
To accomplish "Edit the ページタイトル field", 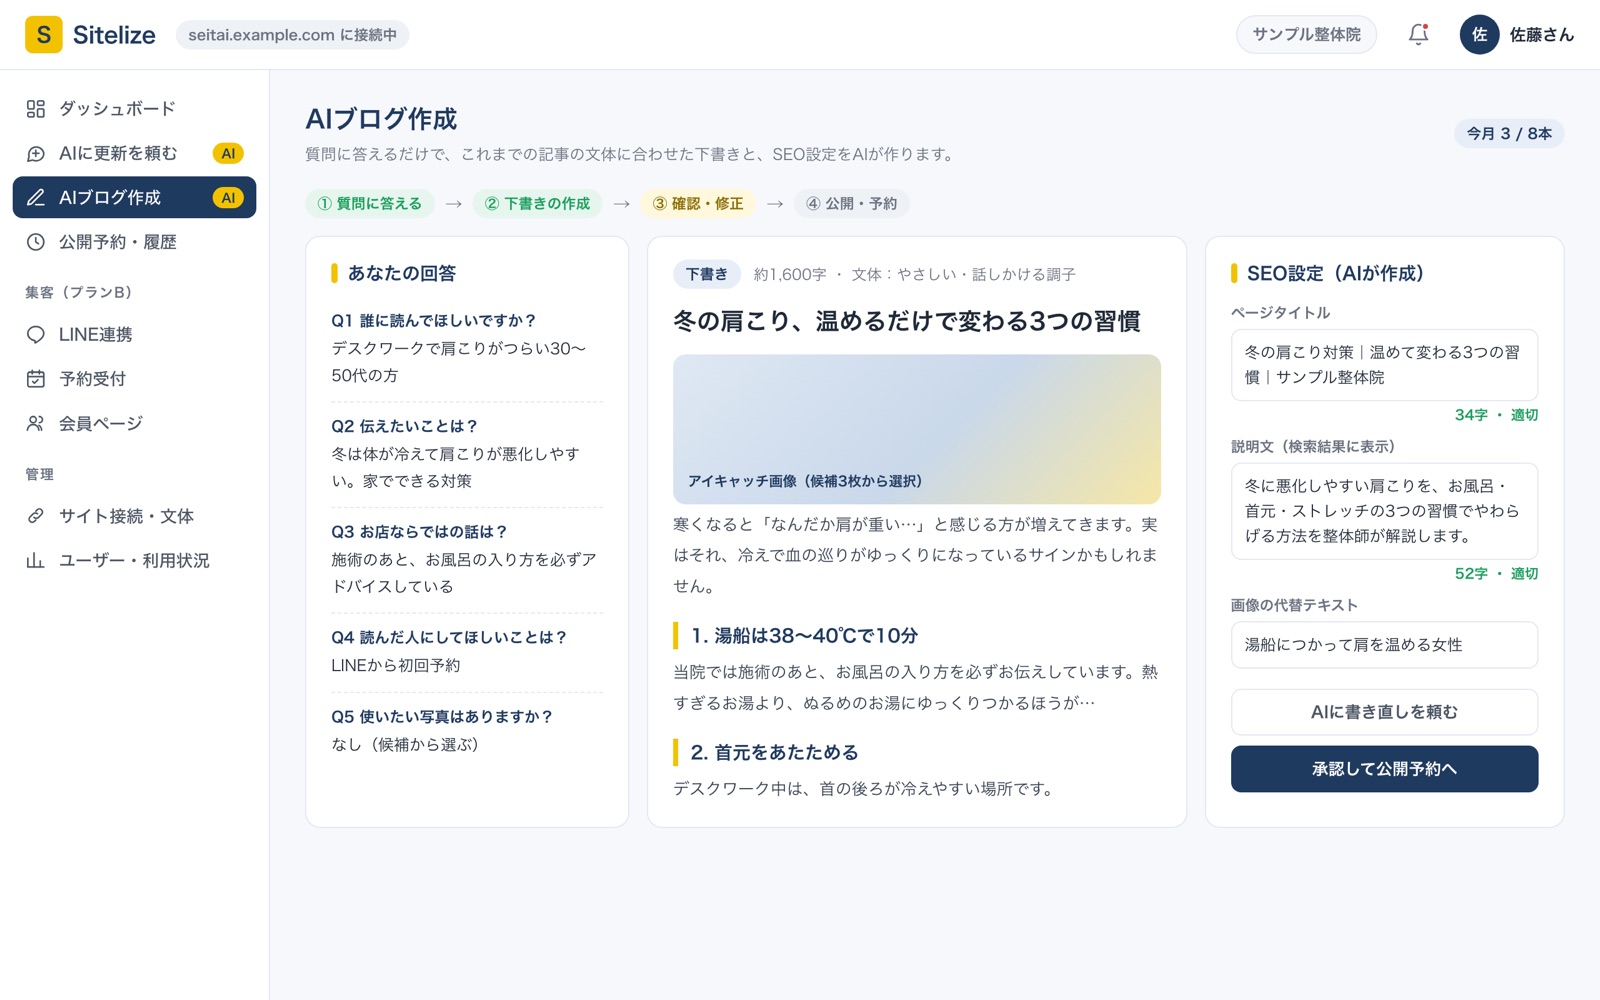I will click(1384, 365).
